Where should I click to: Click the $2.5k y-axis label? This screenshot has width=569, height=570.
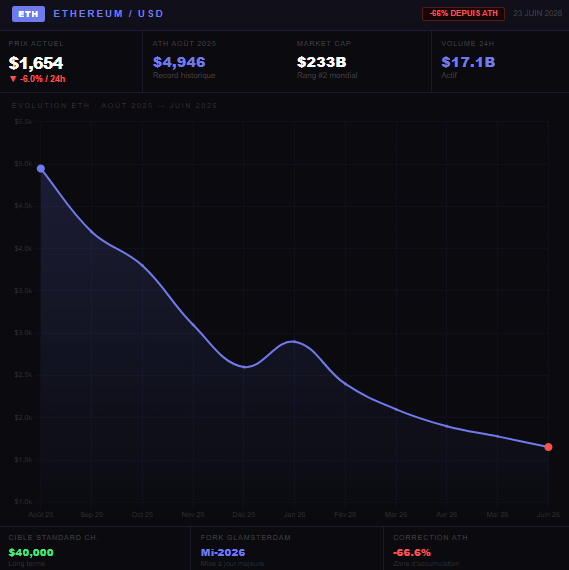point(23,375)
